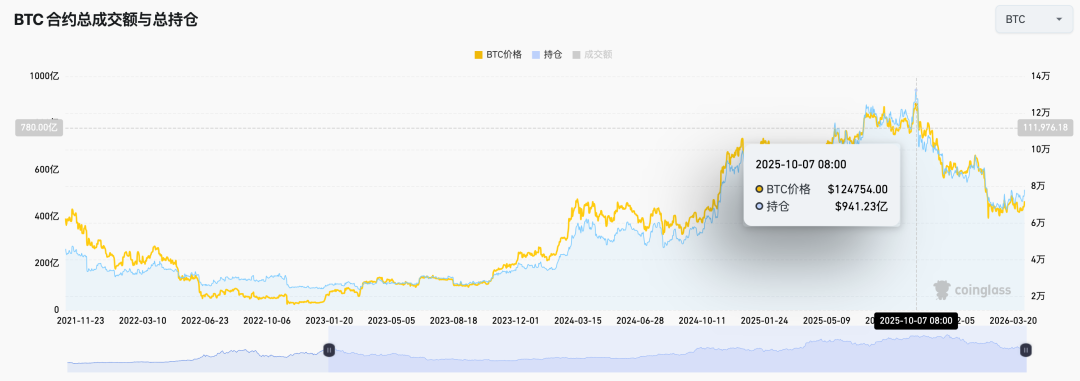Open the BTC coin dropdown
The height and width of the screenshot is (381, 1080).
pos(1033,19)
